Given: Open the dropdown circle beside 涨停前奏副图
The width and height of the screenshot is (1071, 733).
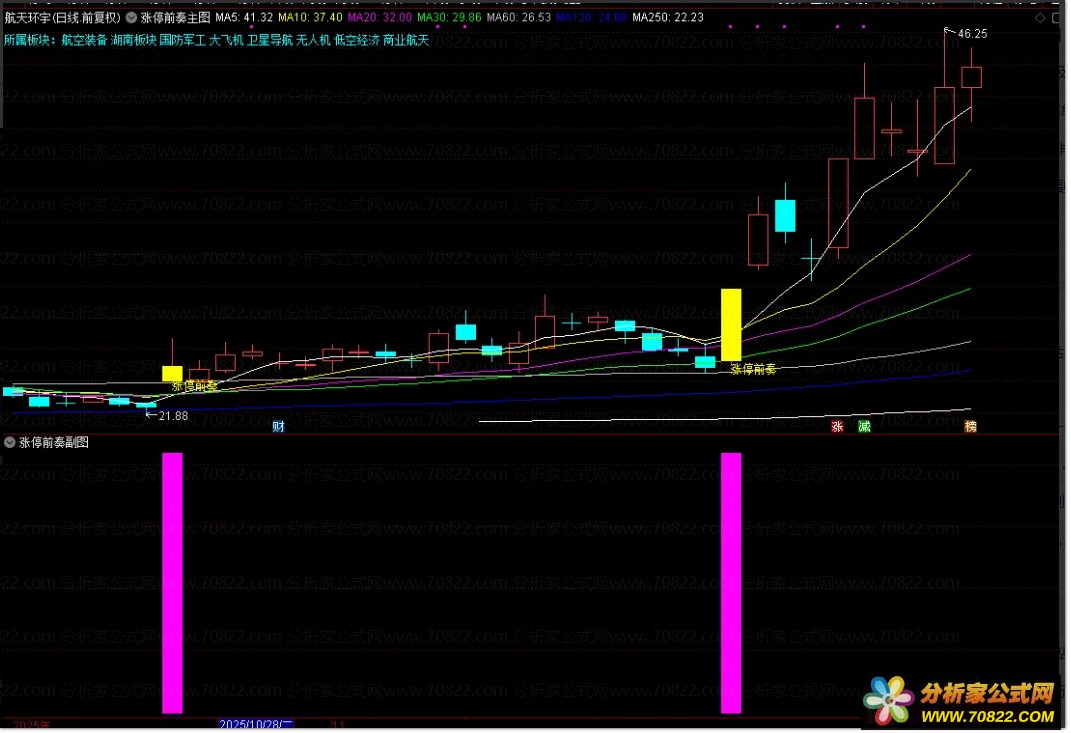Looking at the screenshot, I should point(10,443).
